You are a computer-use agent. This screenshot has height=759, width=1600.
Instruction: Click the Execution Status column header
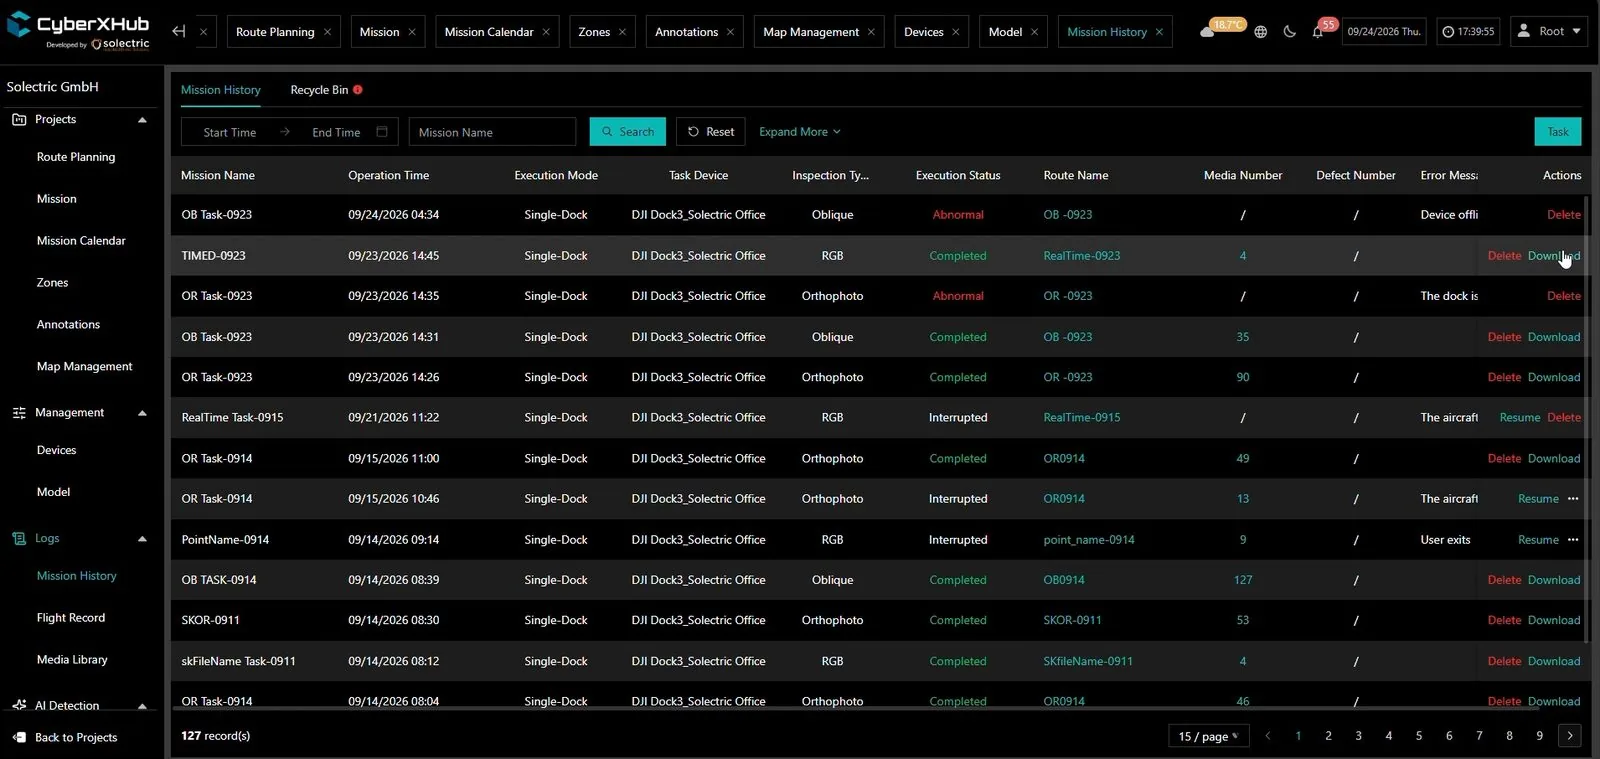click(957, 176)
